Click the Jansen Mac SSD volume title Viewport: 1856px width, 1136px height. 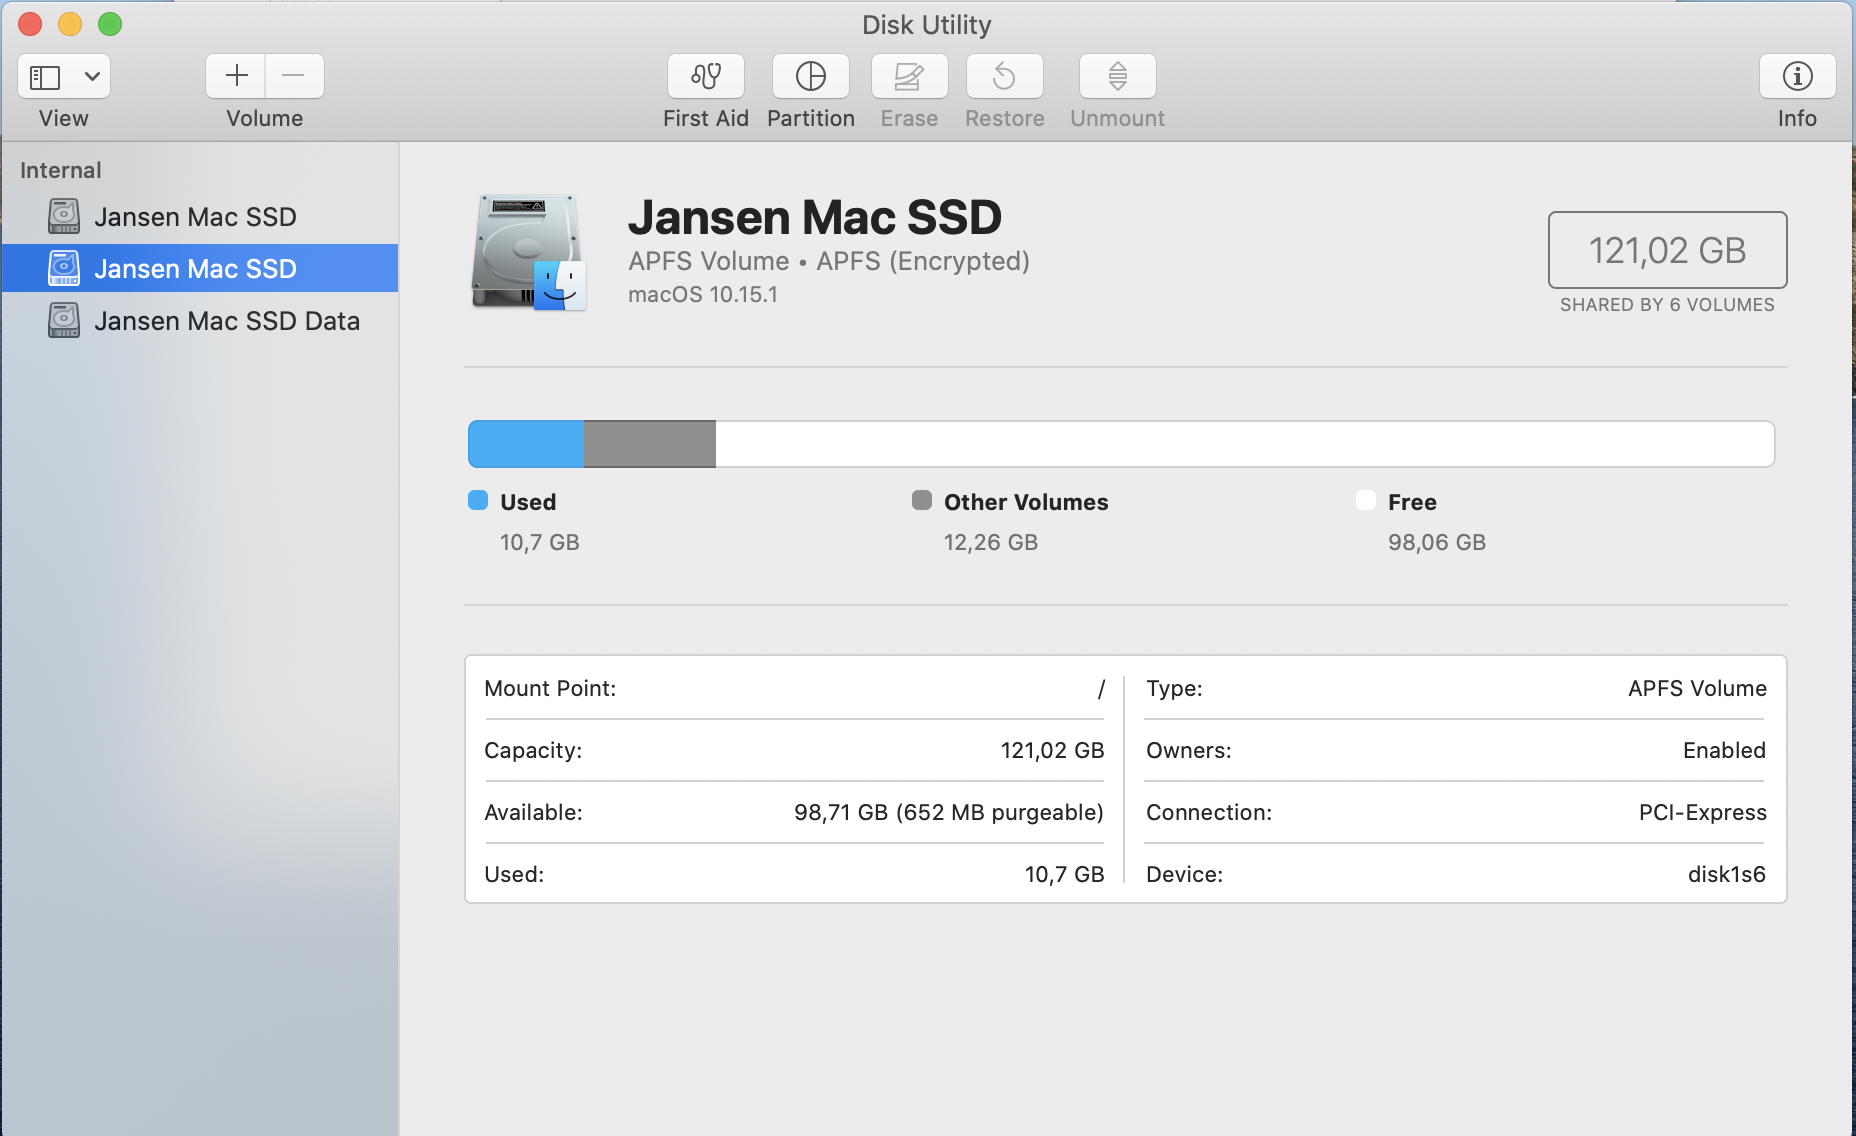[x=815, y=217]
